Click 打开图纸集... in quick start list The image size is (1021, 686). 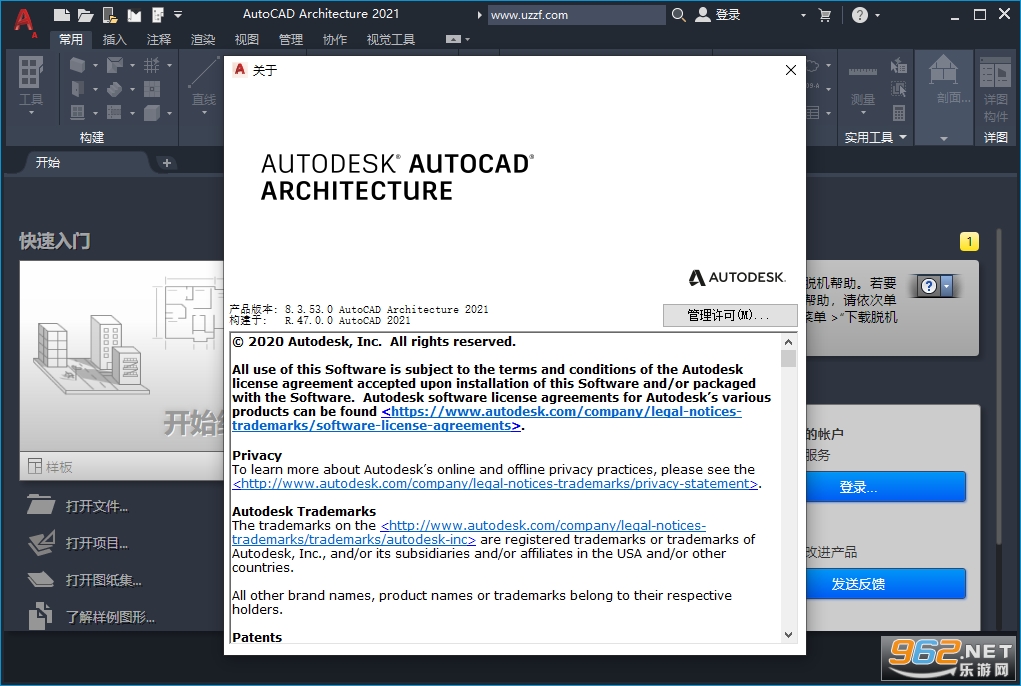[x=85, y=579]
